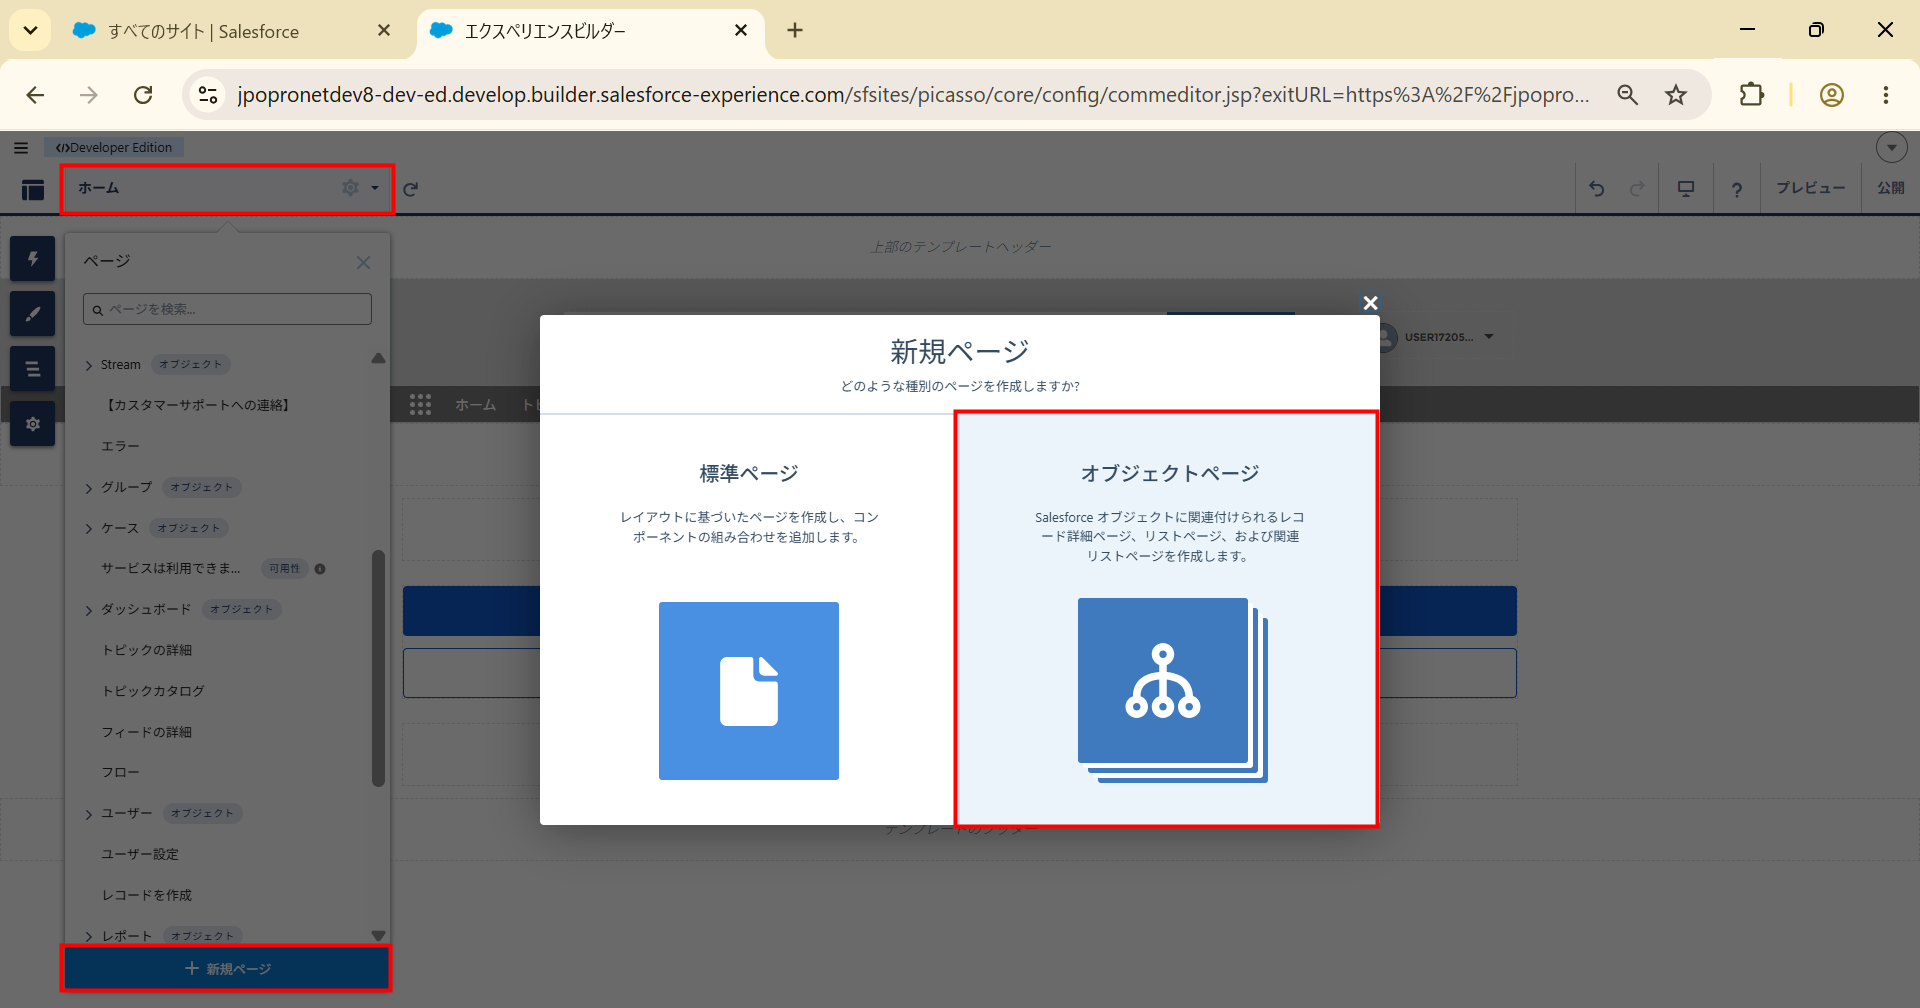Screen dimensions: 1920x1008
Task: Open the tab search dropdown
Action: pyautogui.click(x=30, y=30)
